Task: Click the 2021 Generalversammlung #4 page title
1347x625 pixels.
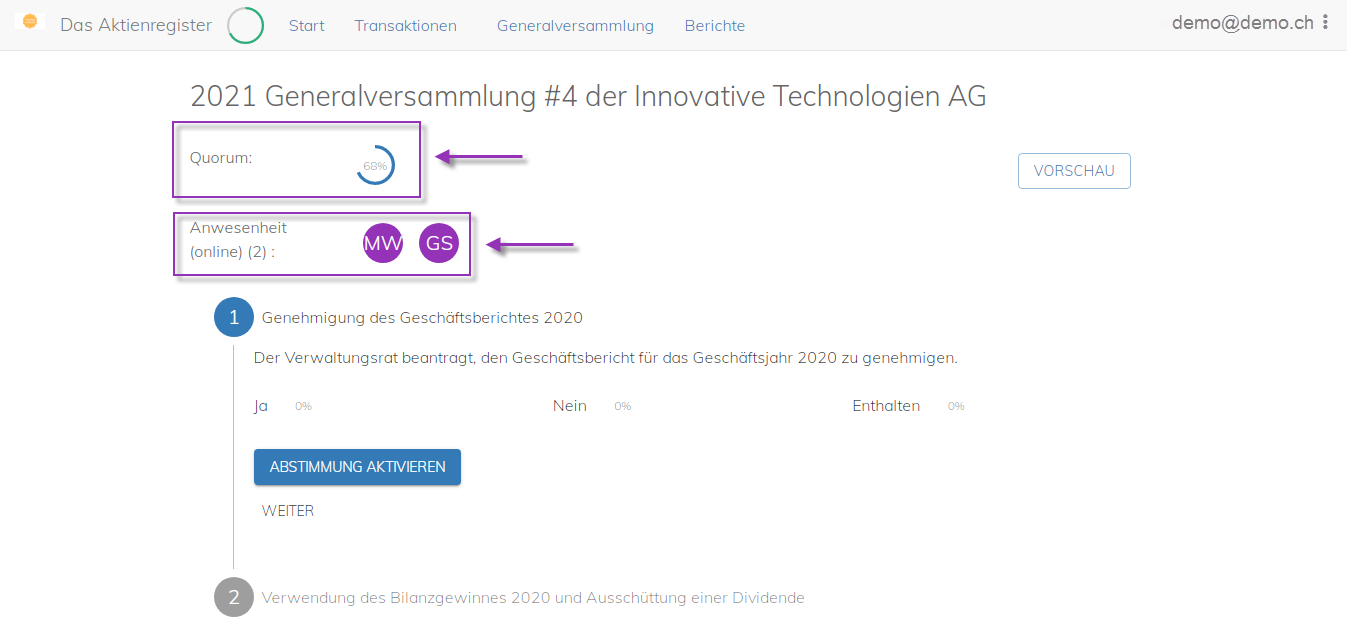Action: [588, 96]
